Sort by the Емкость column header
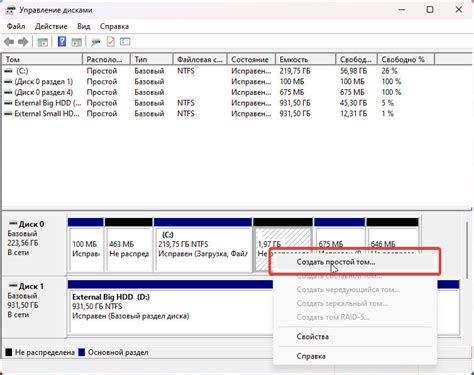Screen dimensions: 474x375 click(x=305, y=59)
